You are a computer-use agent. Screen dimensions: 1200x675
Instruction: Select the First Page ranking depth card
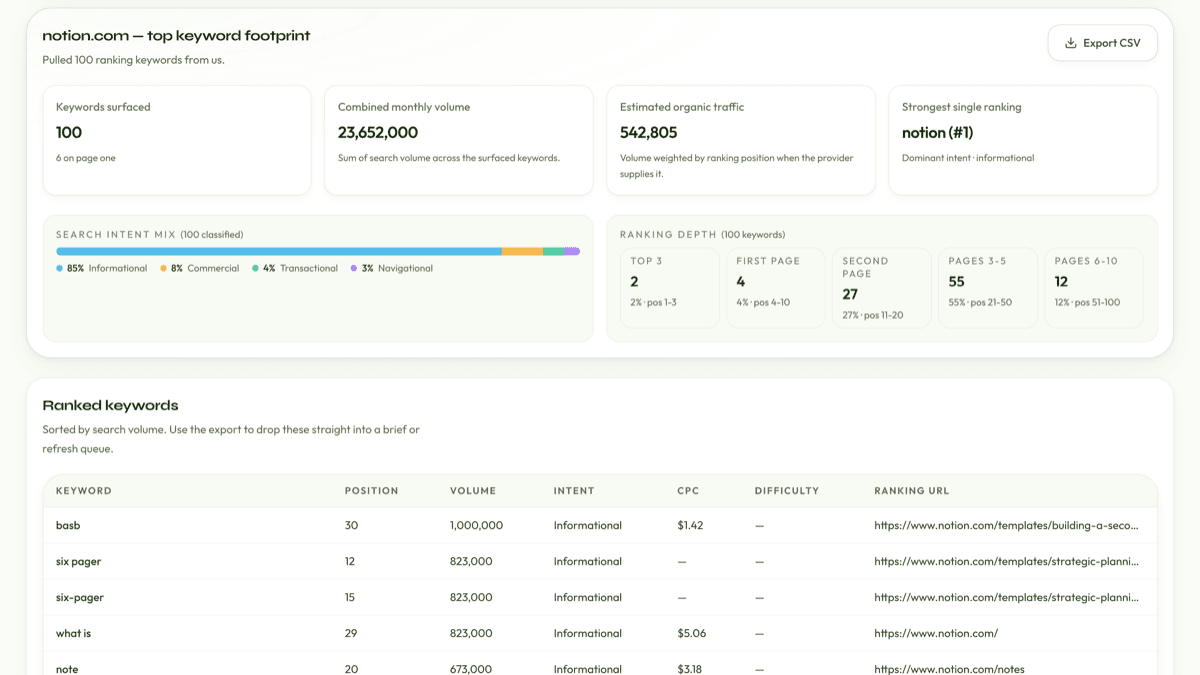776,288
